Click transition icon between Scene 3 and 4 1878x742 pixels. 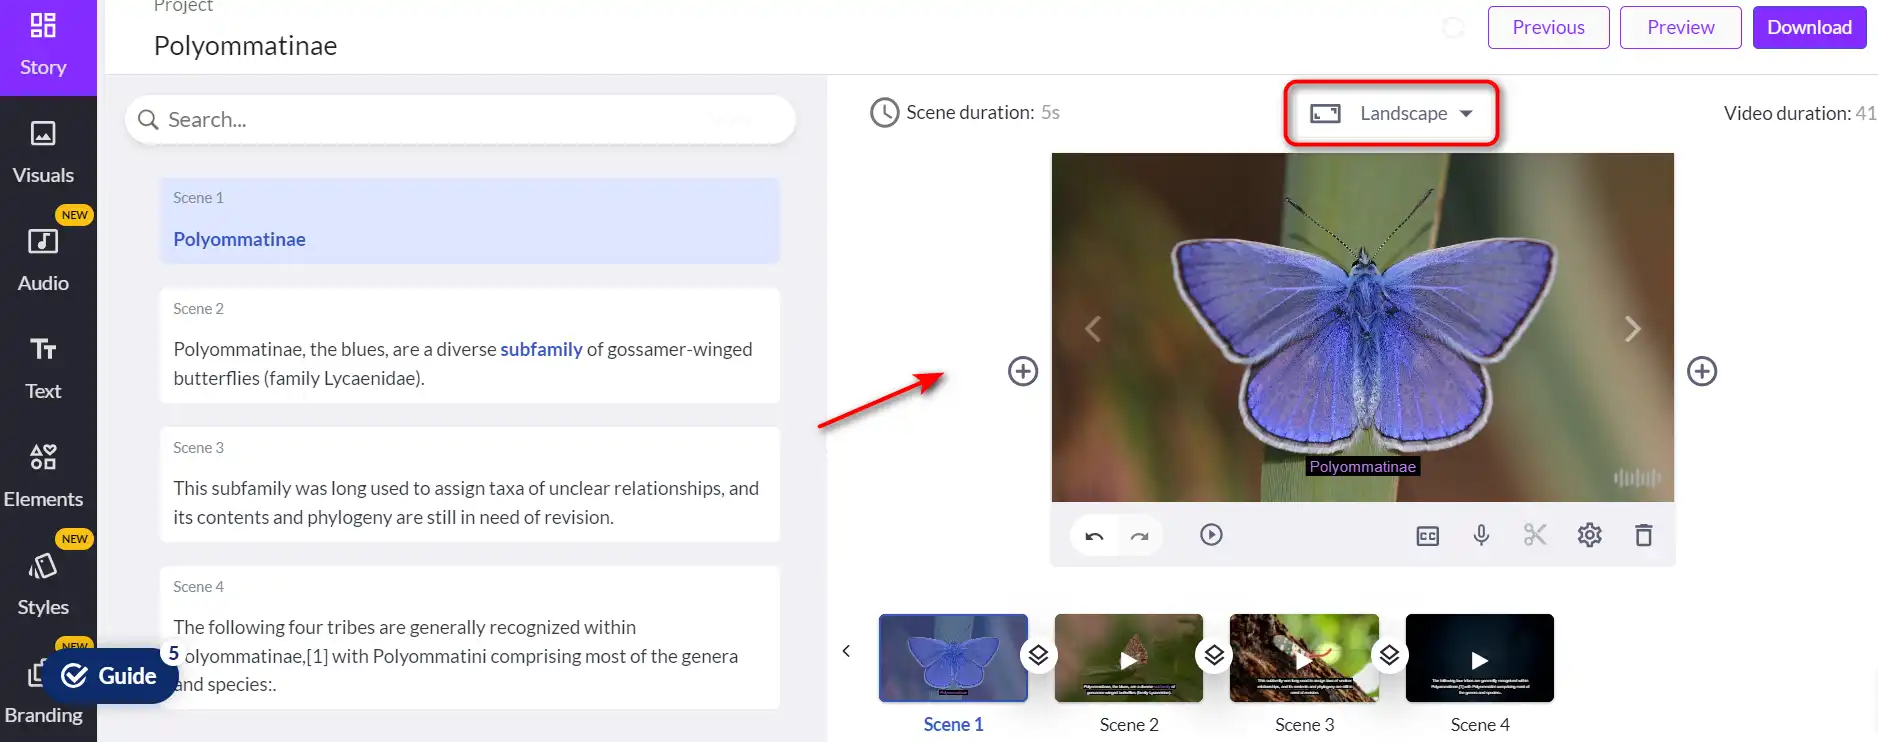pos(1390,656)
